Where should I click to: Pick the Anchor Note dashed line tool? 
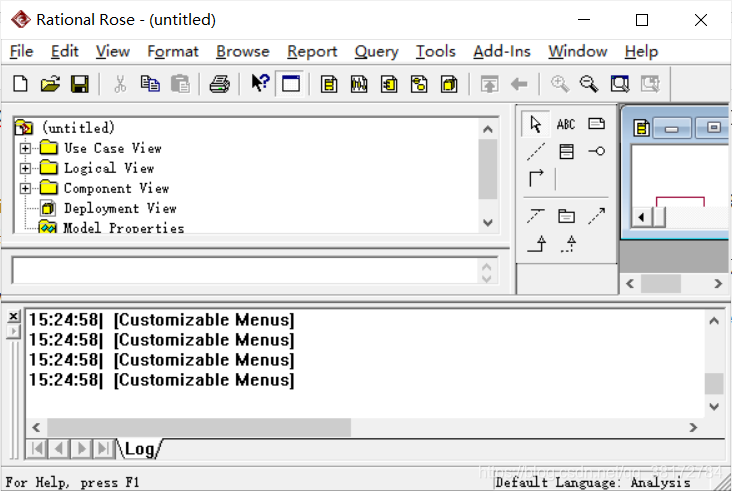coord(535,152)
